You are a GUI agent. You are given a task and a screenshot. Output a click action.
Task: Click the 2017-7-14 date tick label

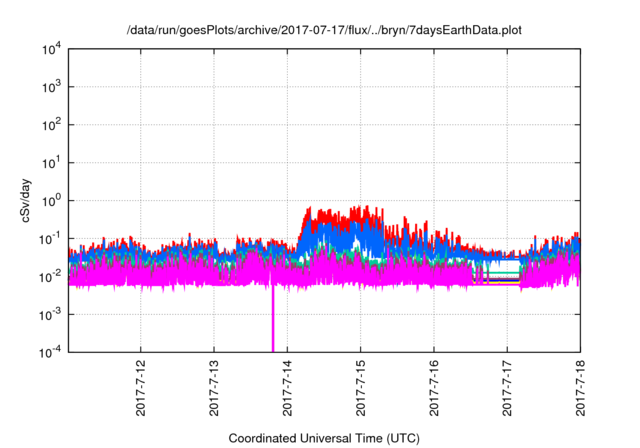click(x=287, y=388)
